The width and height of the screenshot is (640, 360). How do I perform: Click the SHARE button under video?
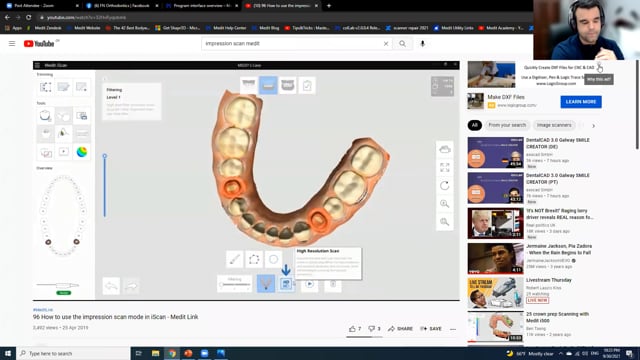(400, 329)
